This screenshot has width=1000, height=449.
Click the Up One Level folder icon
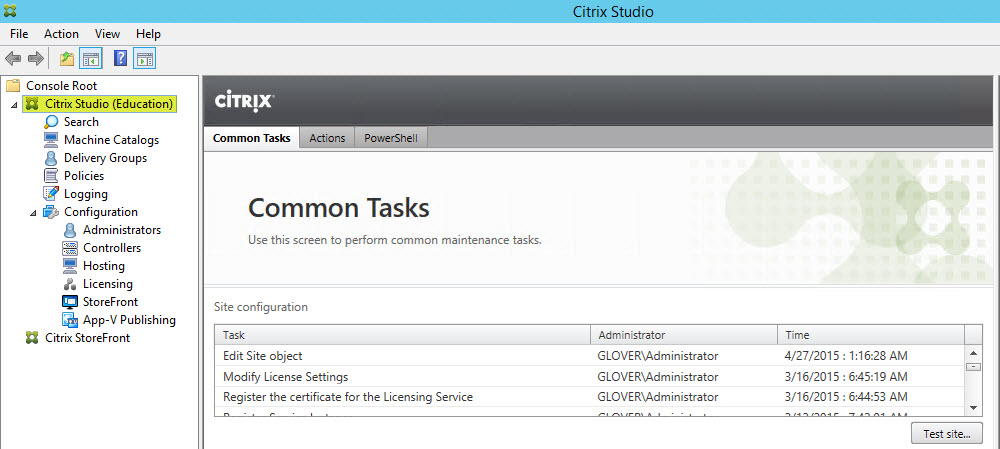[x=67, y=59]
